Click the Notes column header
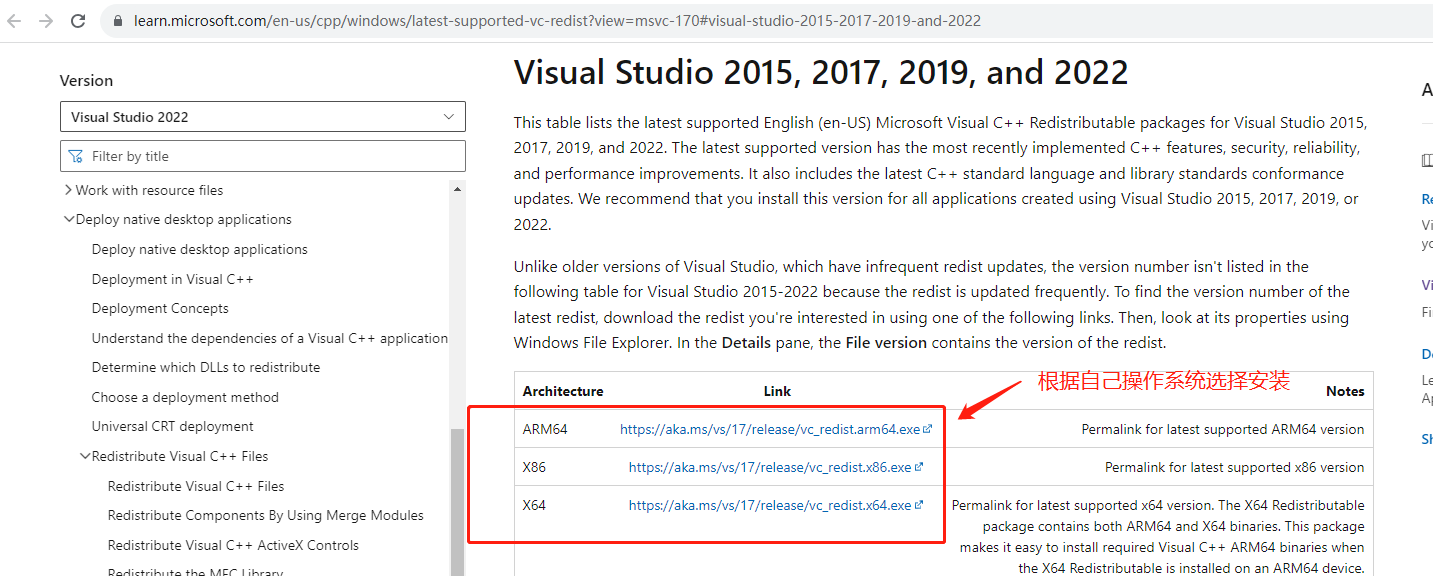This screenshot has height=576, width=1433. point(1345,391)
